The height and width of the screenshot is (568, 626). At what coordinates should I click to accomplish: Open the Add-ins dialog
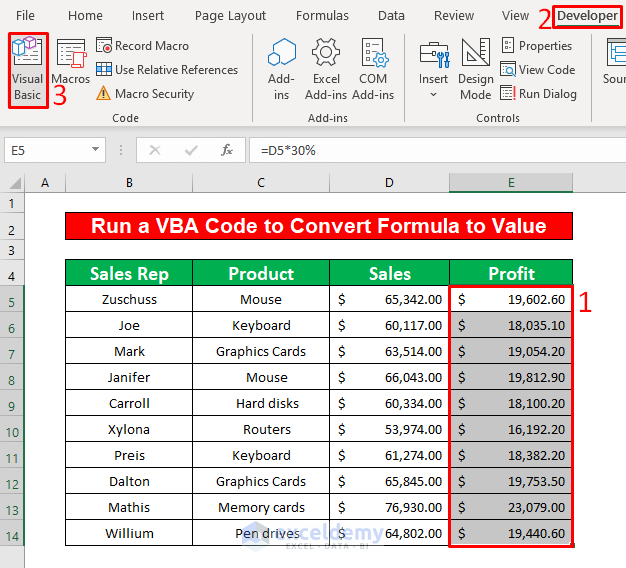(282, 69)
